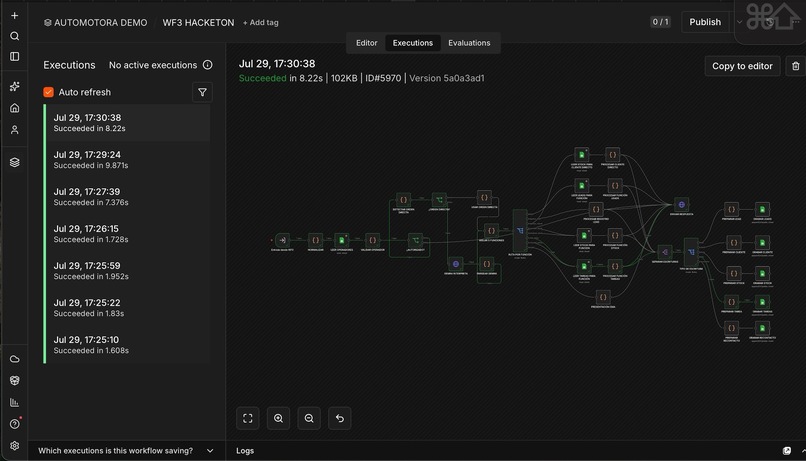806x461 pixels.
Task: Select the PREPARAR LEAD code node
Action: click(731, 209)
